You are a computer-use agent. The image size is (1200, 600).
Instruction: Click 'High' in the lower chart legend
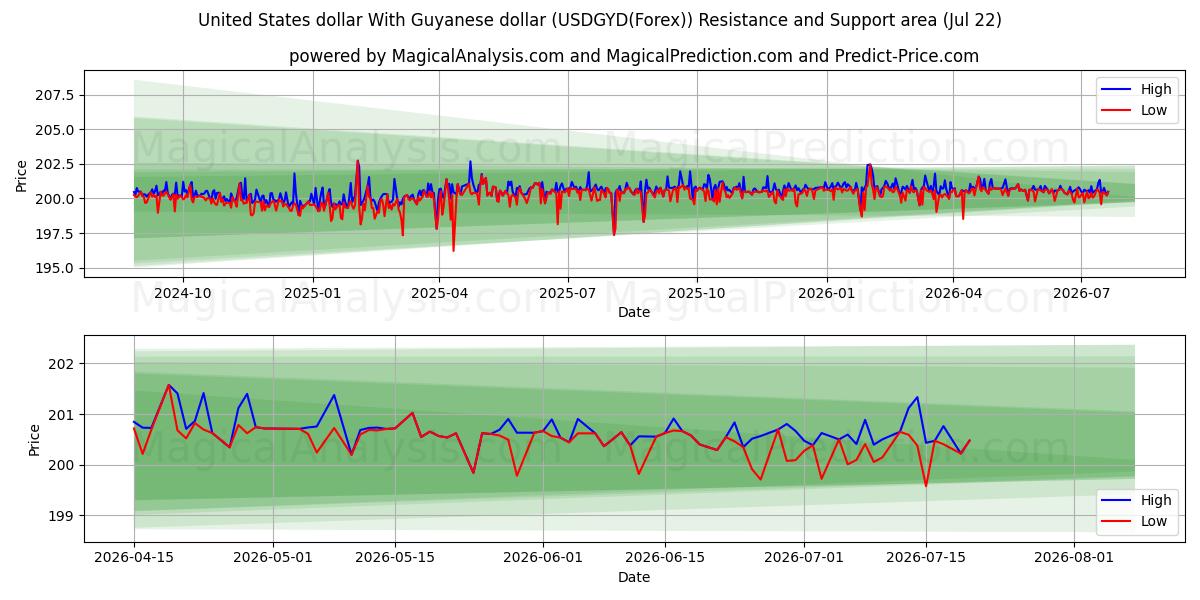point(1156,500)
